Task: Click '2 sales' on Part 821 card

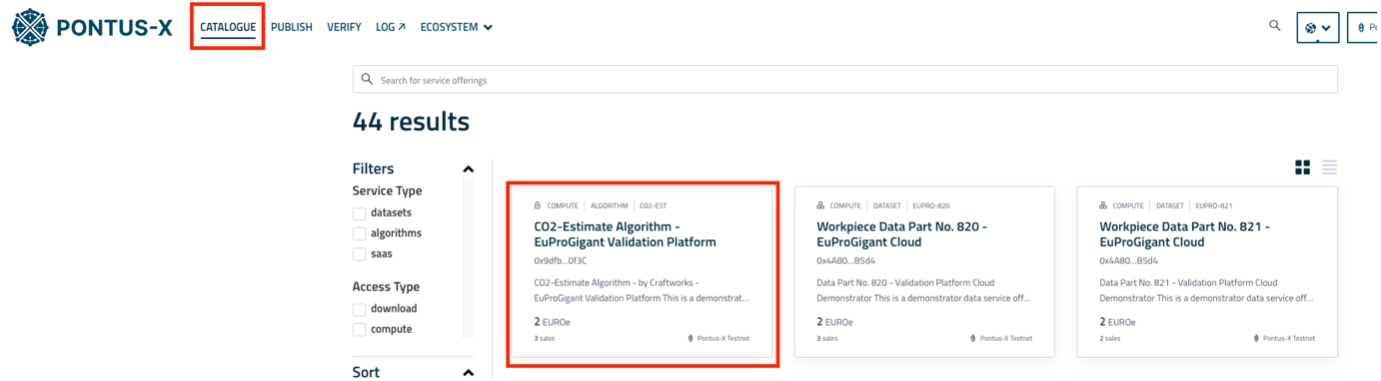Action: (x=1110, y=338)
